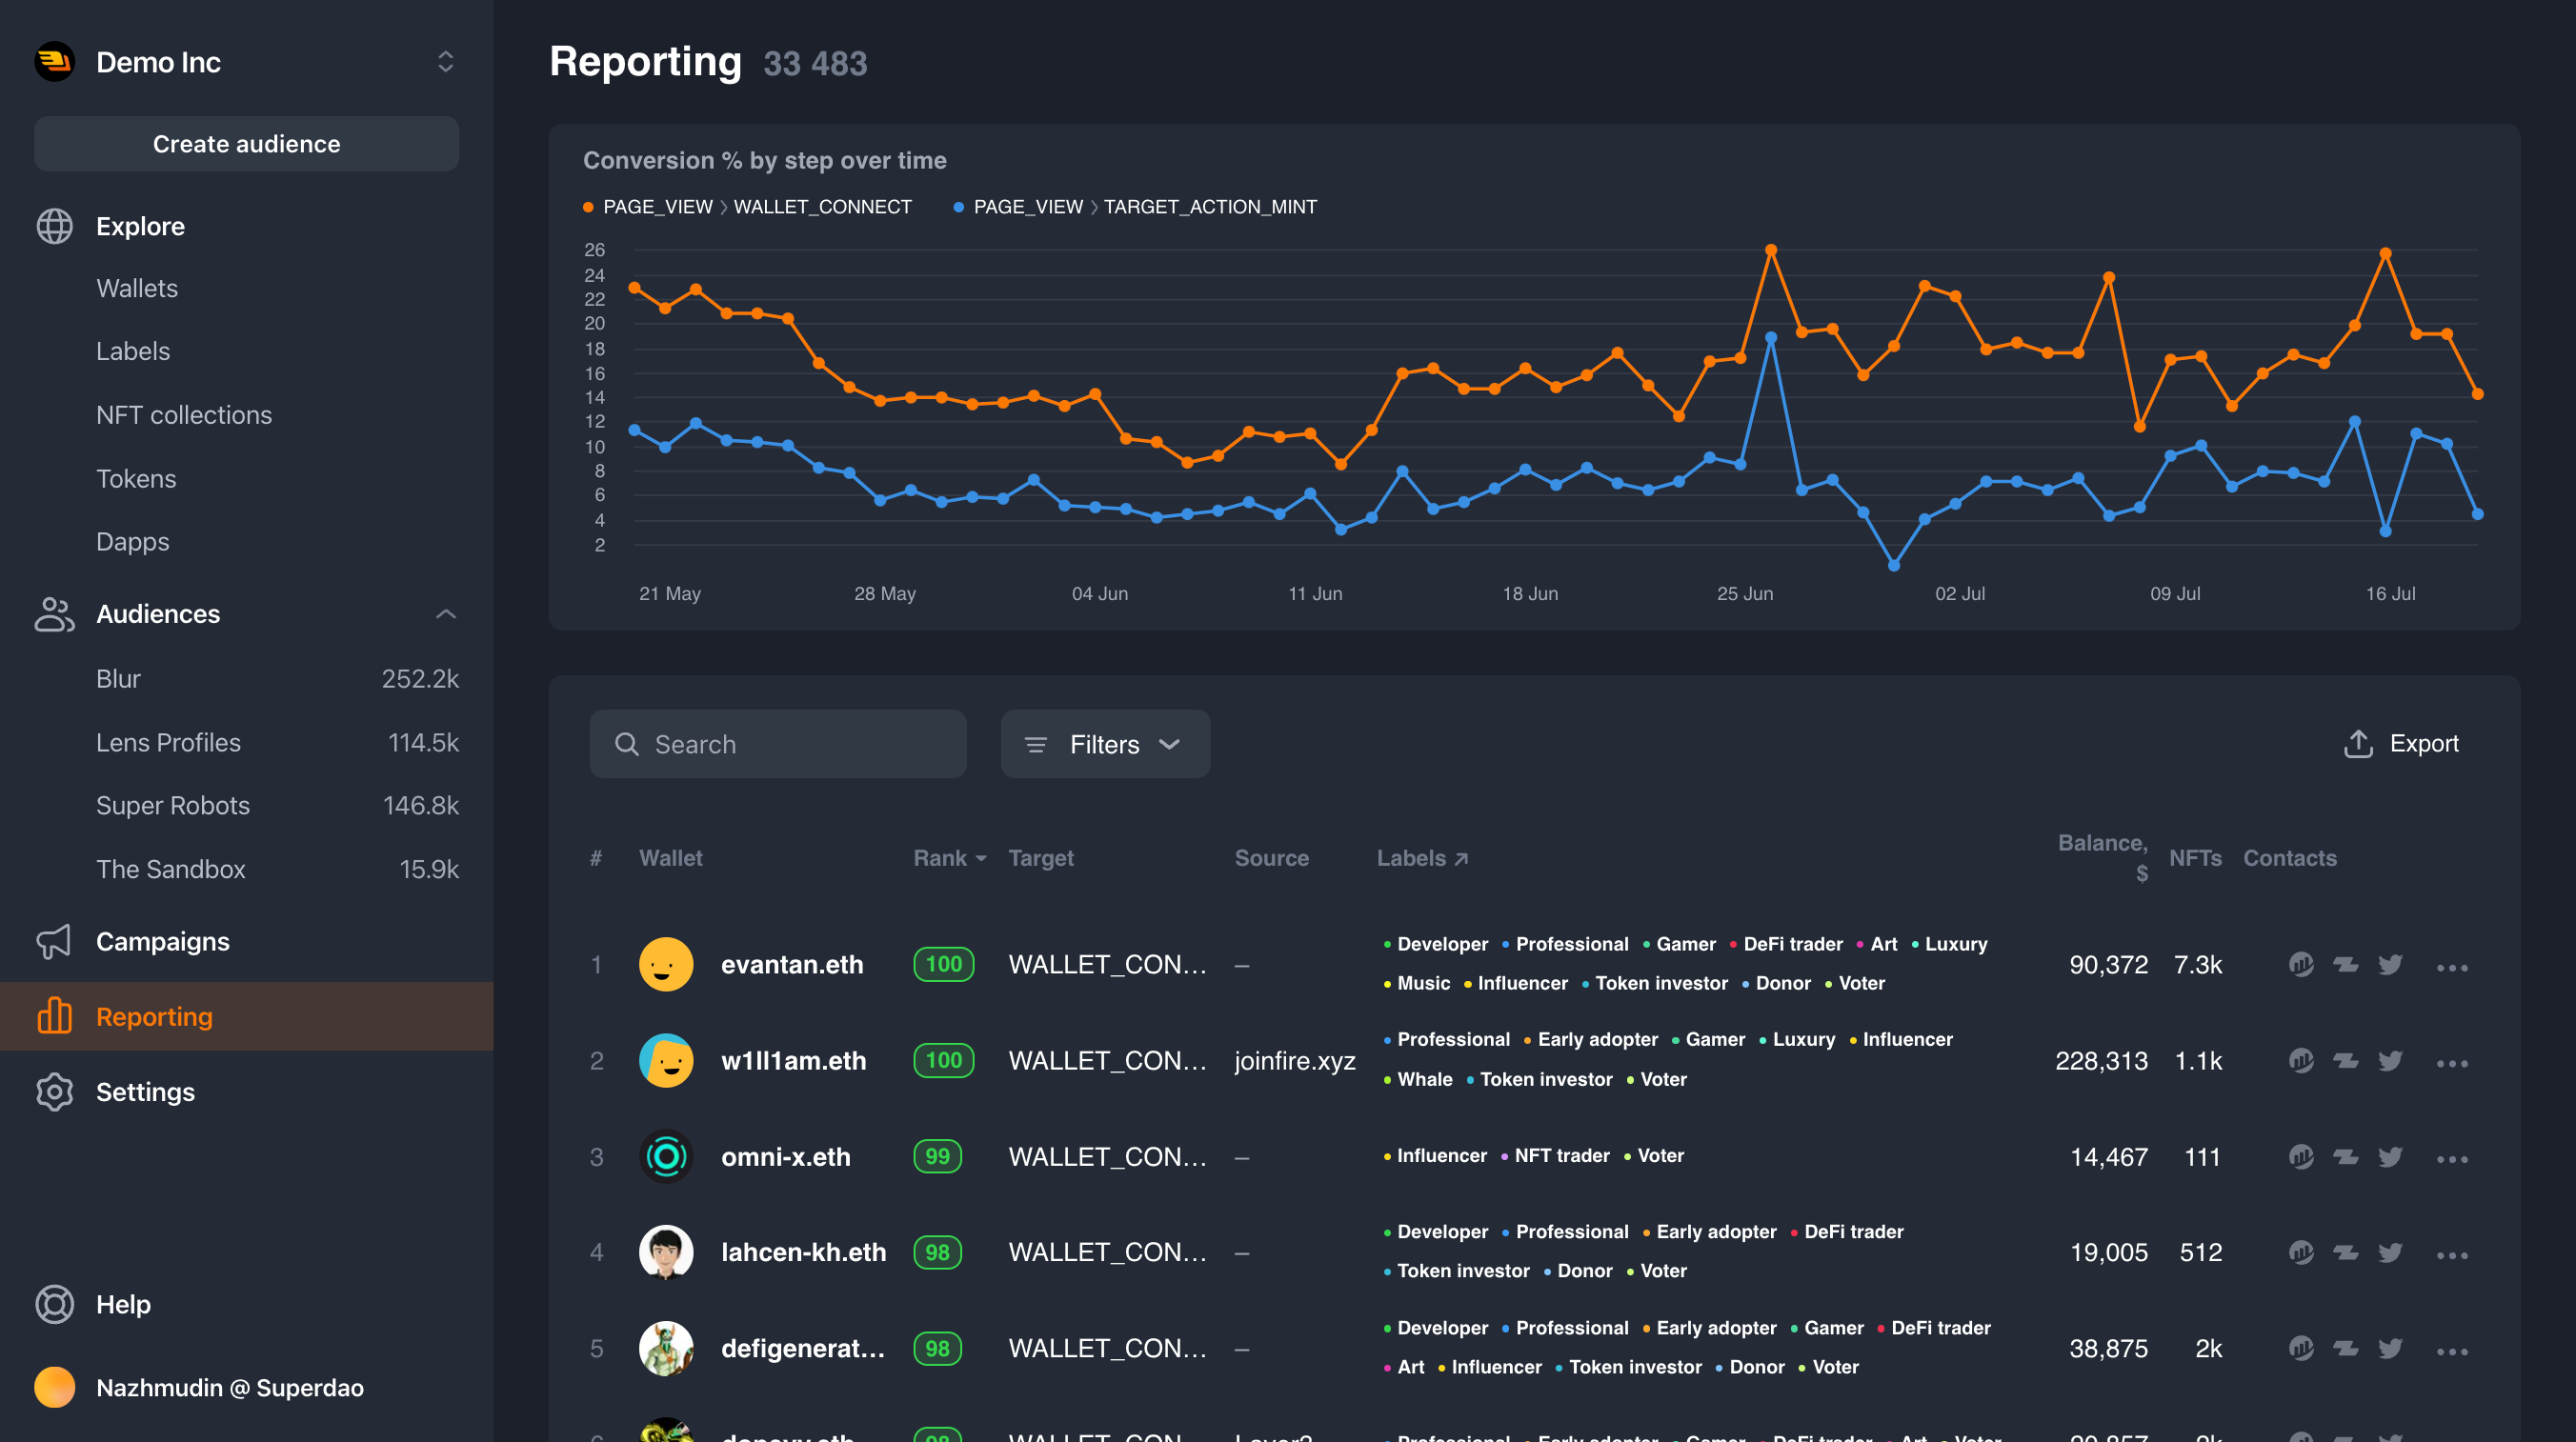The width and height of the screenshot is (2576, 1442).
Task: Toggle PAGE_VIEW TARGET_ACTION_MINT legend series
Action: point(1135,207)
